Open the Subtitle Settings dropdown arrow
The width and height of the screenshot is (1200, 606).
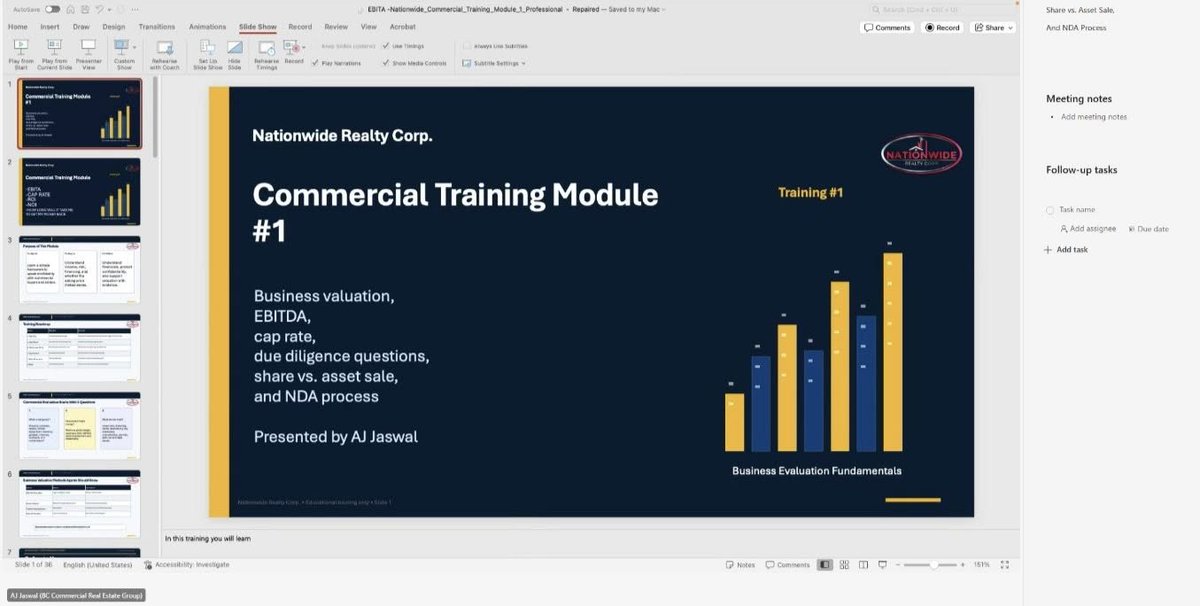click(523, 63)
